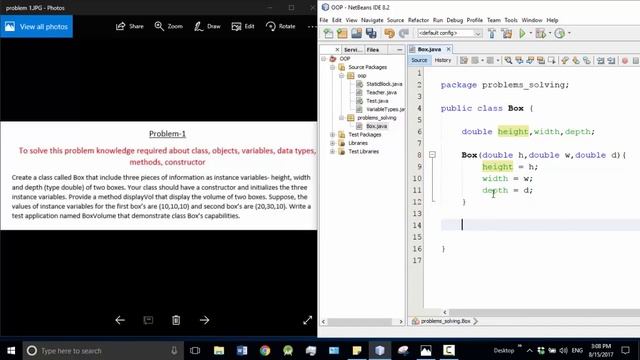Switch to the Services tab
640x360 pixels.
[x=352, y=49]
